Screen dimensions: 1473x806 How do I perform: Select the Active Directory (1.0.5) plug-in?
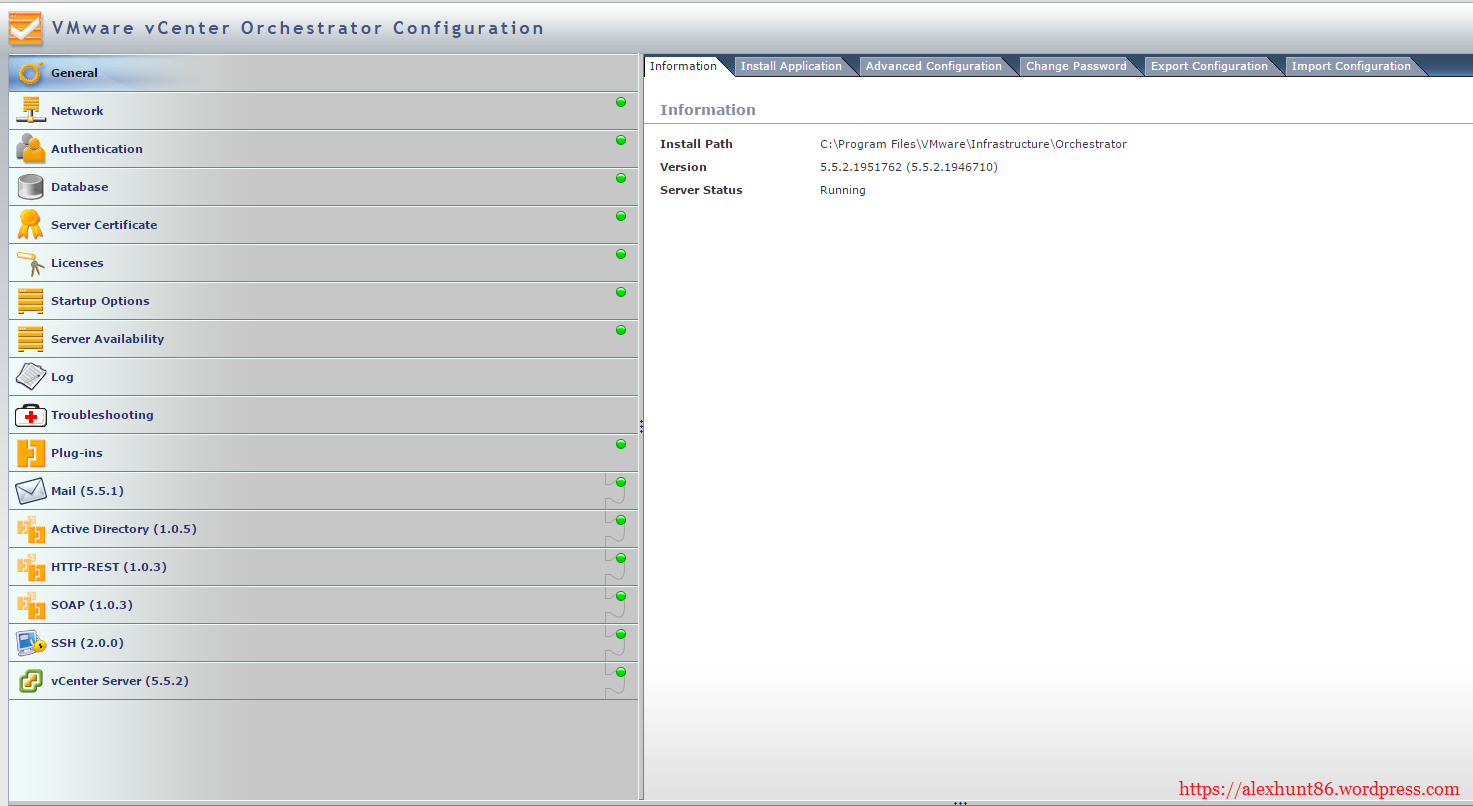[323, 529]
